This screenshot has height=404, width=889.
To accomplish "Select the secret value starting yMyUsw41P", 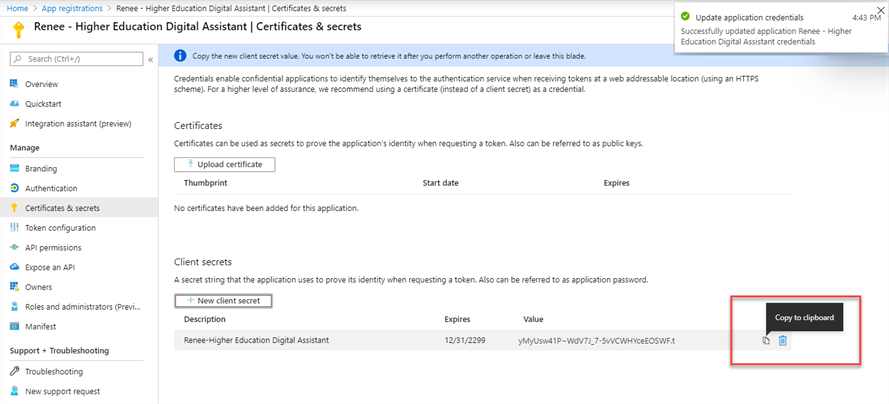I will pyautogui.click(x=596, y=341).
